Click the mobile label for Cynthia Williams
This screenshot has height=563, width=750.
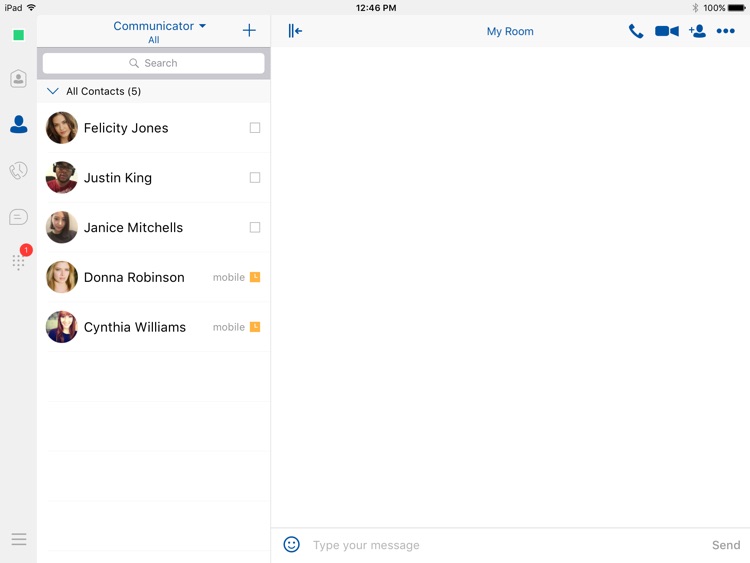tap(229, 327)
